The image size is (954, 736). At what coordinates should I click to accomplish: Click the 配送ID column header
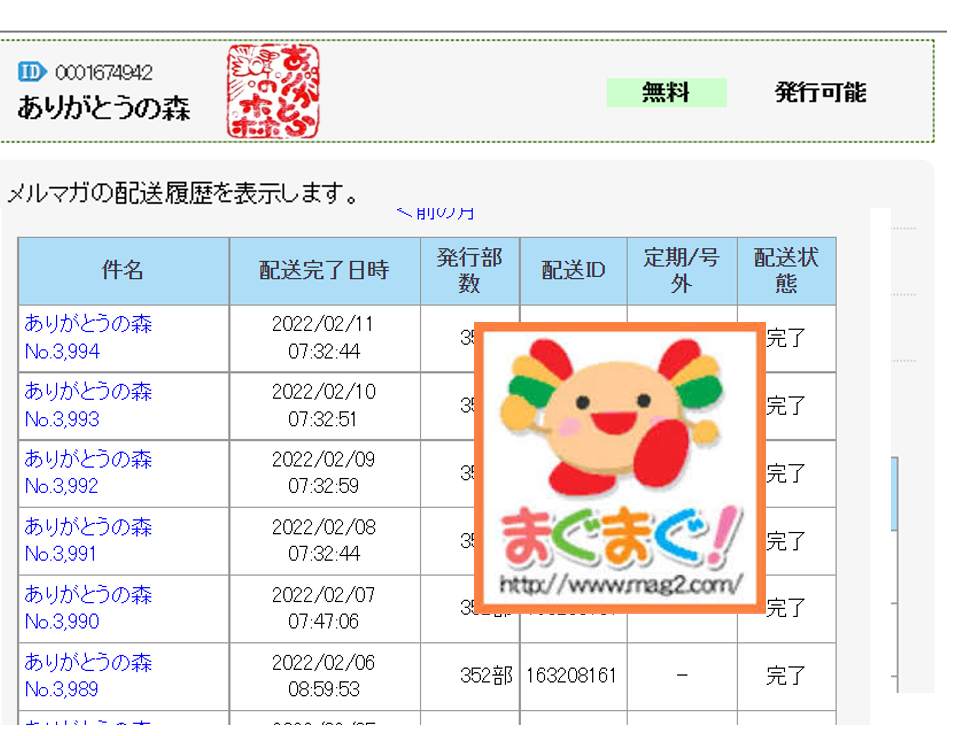573,271
